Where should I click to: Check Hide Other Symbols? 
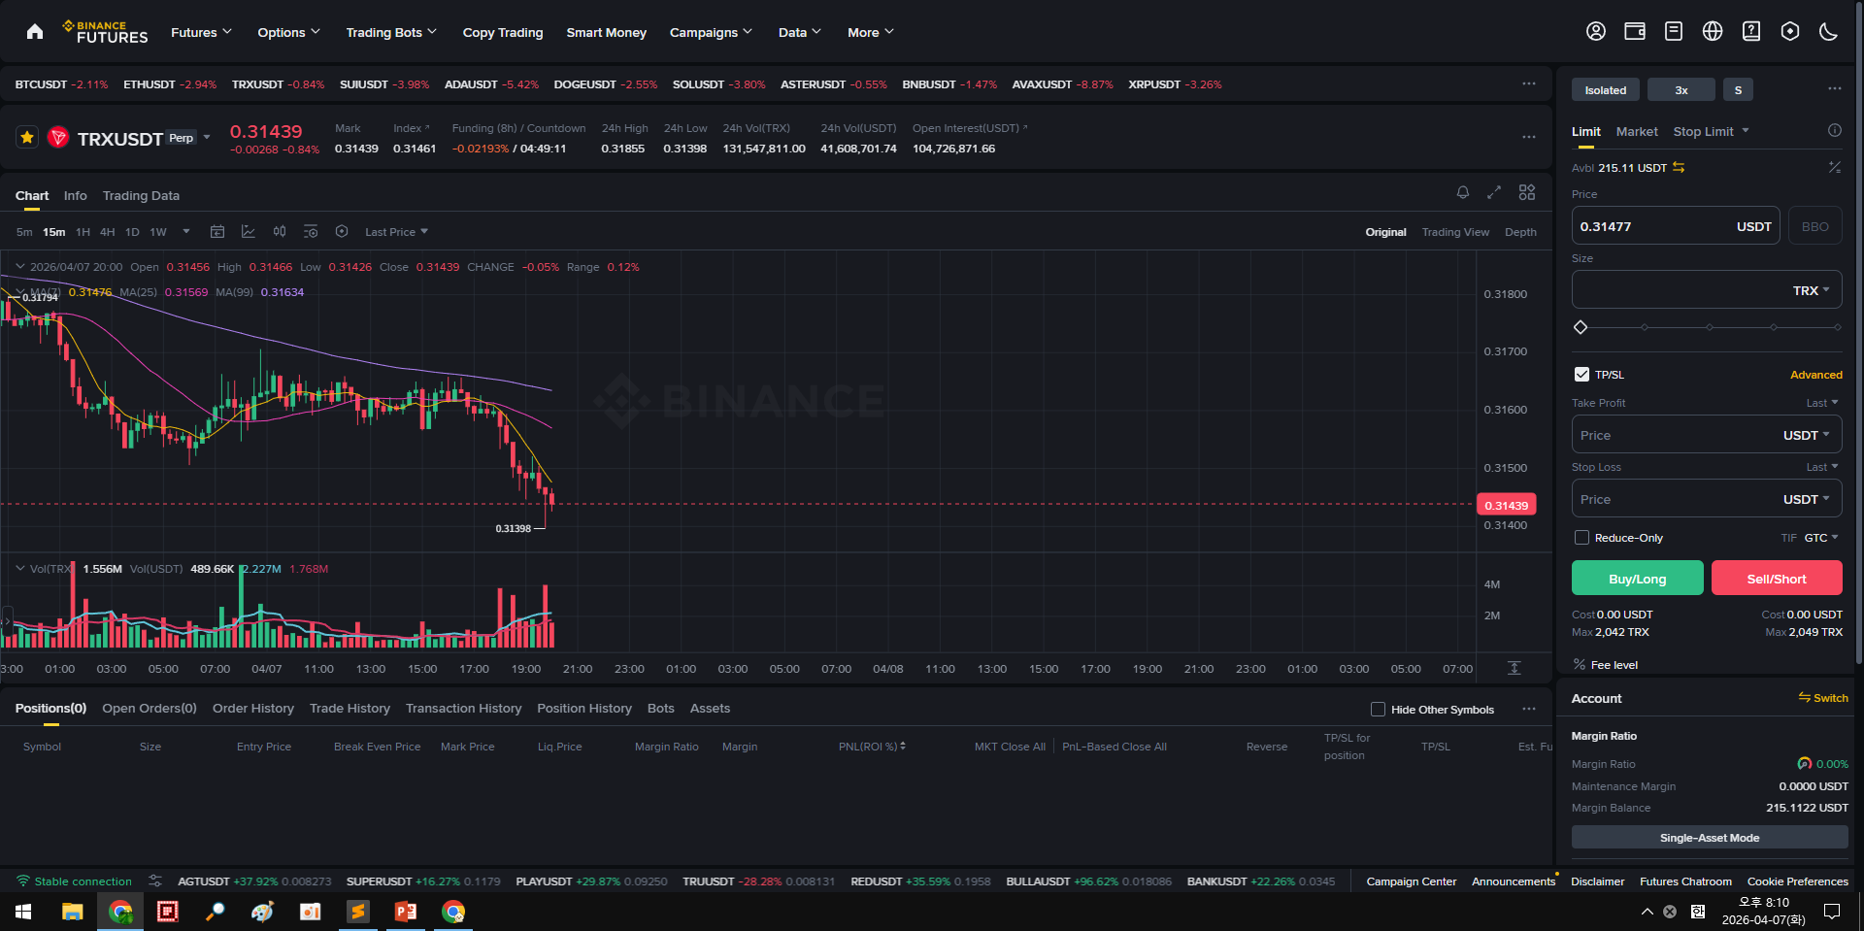coord(1378,709)
